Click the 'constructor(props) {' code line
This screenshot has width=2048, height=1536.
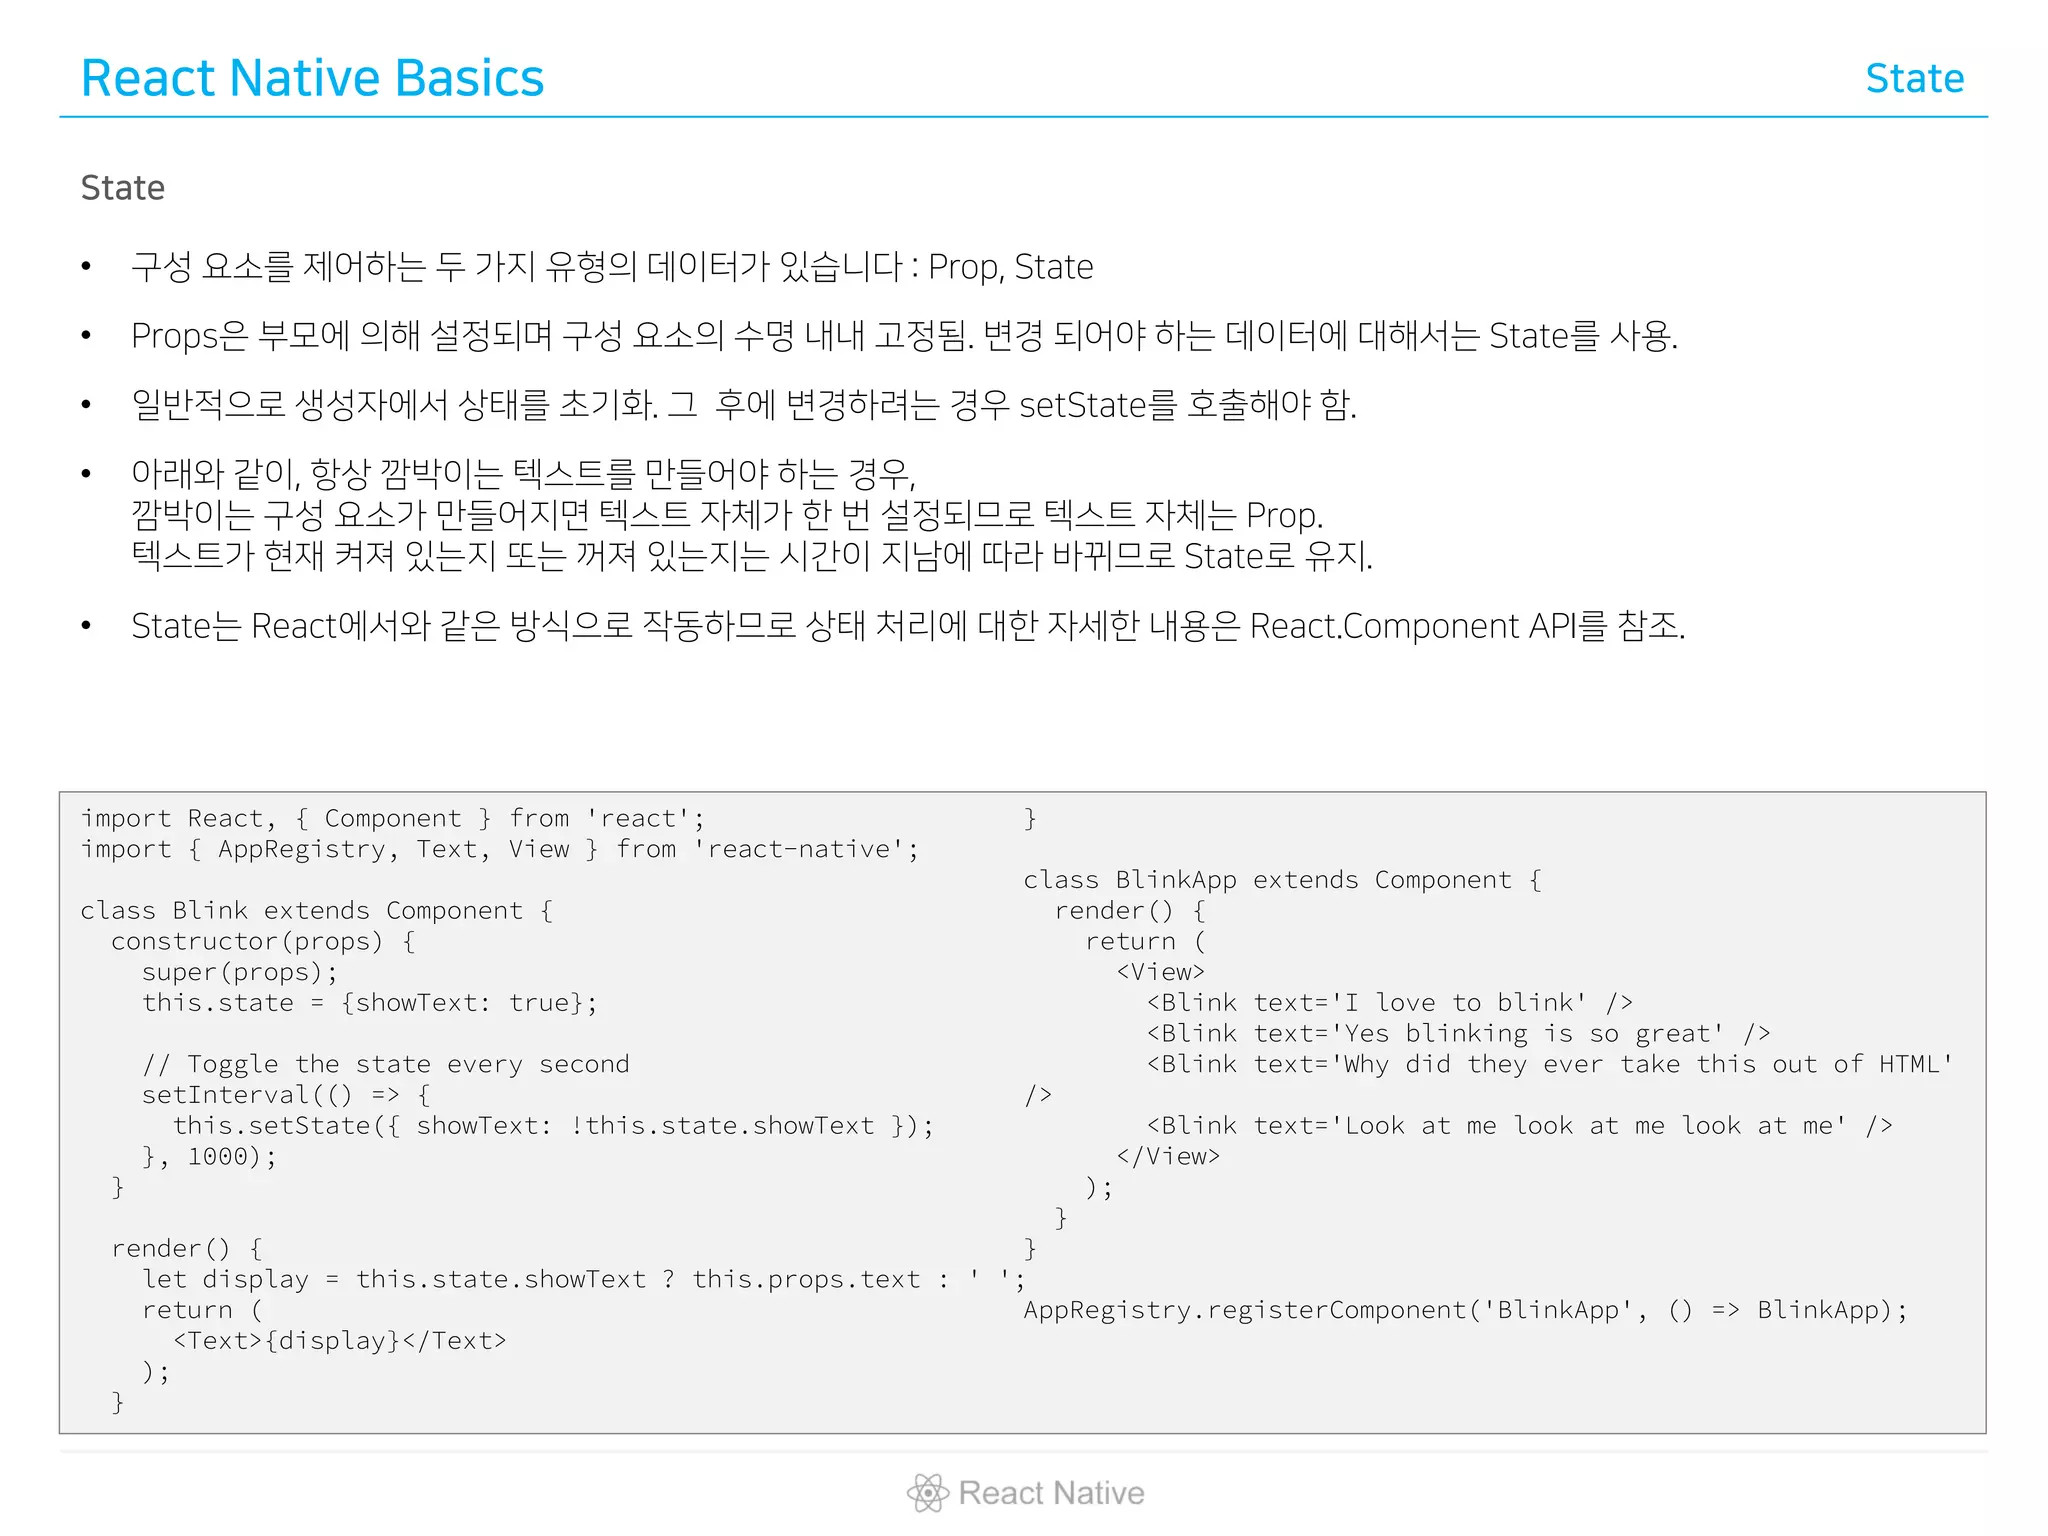pos(264,942)
